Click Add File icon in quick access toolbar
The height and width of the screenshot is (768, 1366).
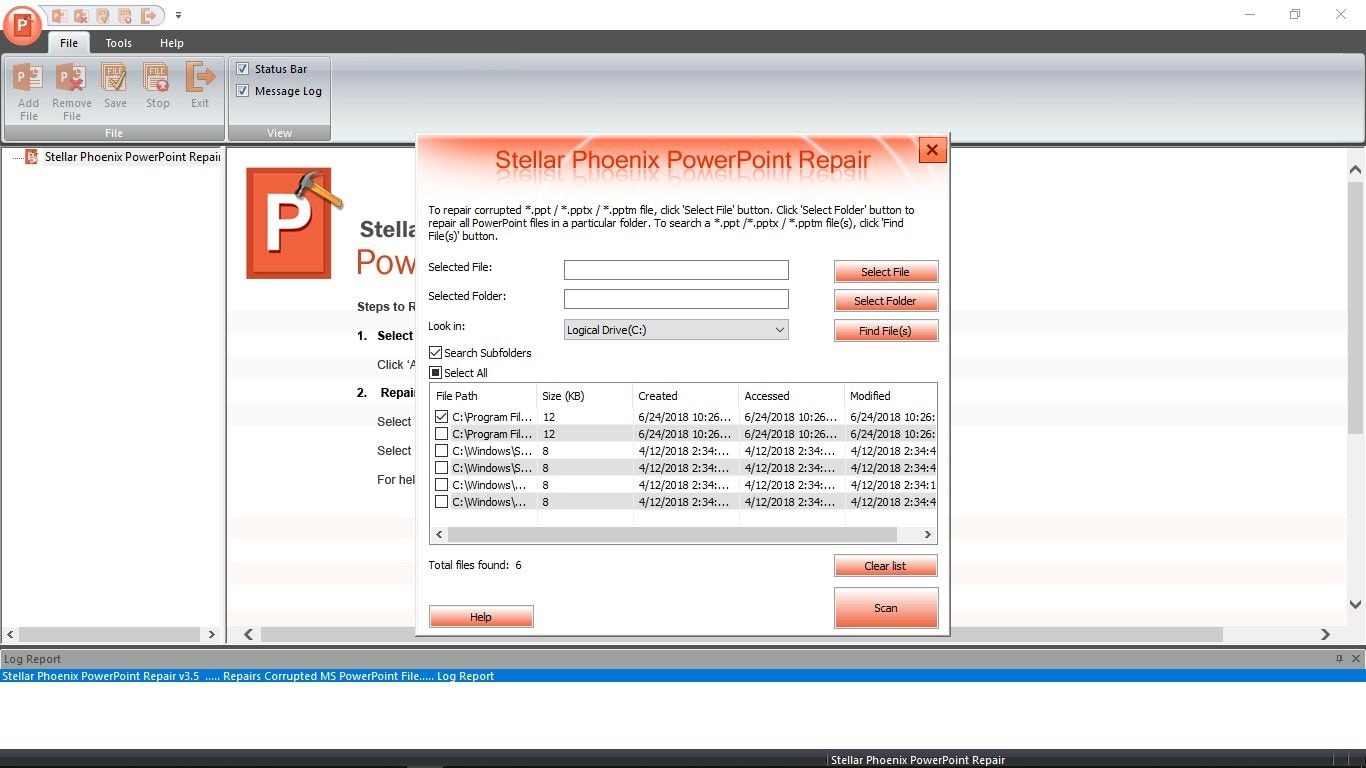(x=59, y=16)
